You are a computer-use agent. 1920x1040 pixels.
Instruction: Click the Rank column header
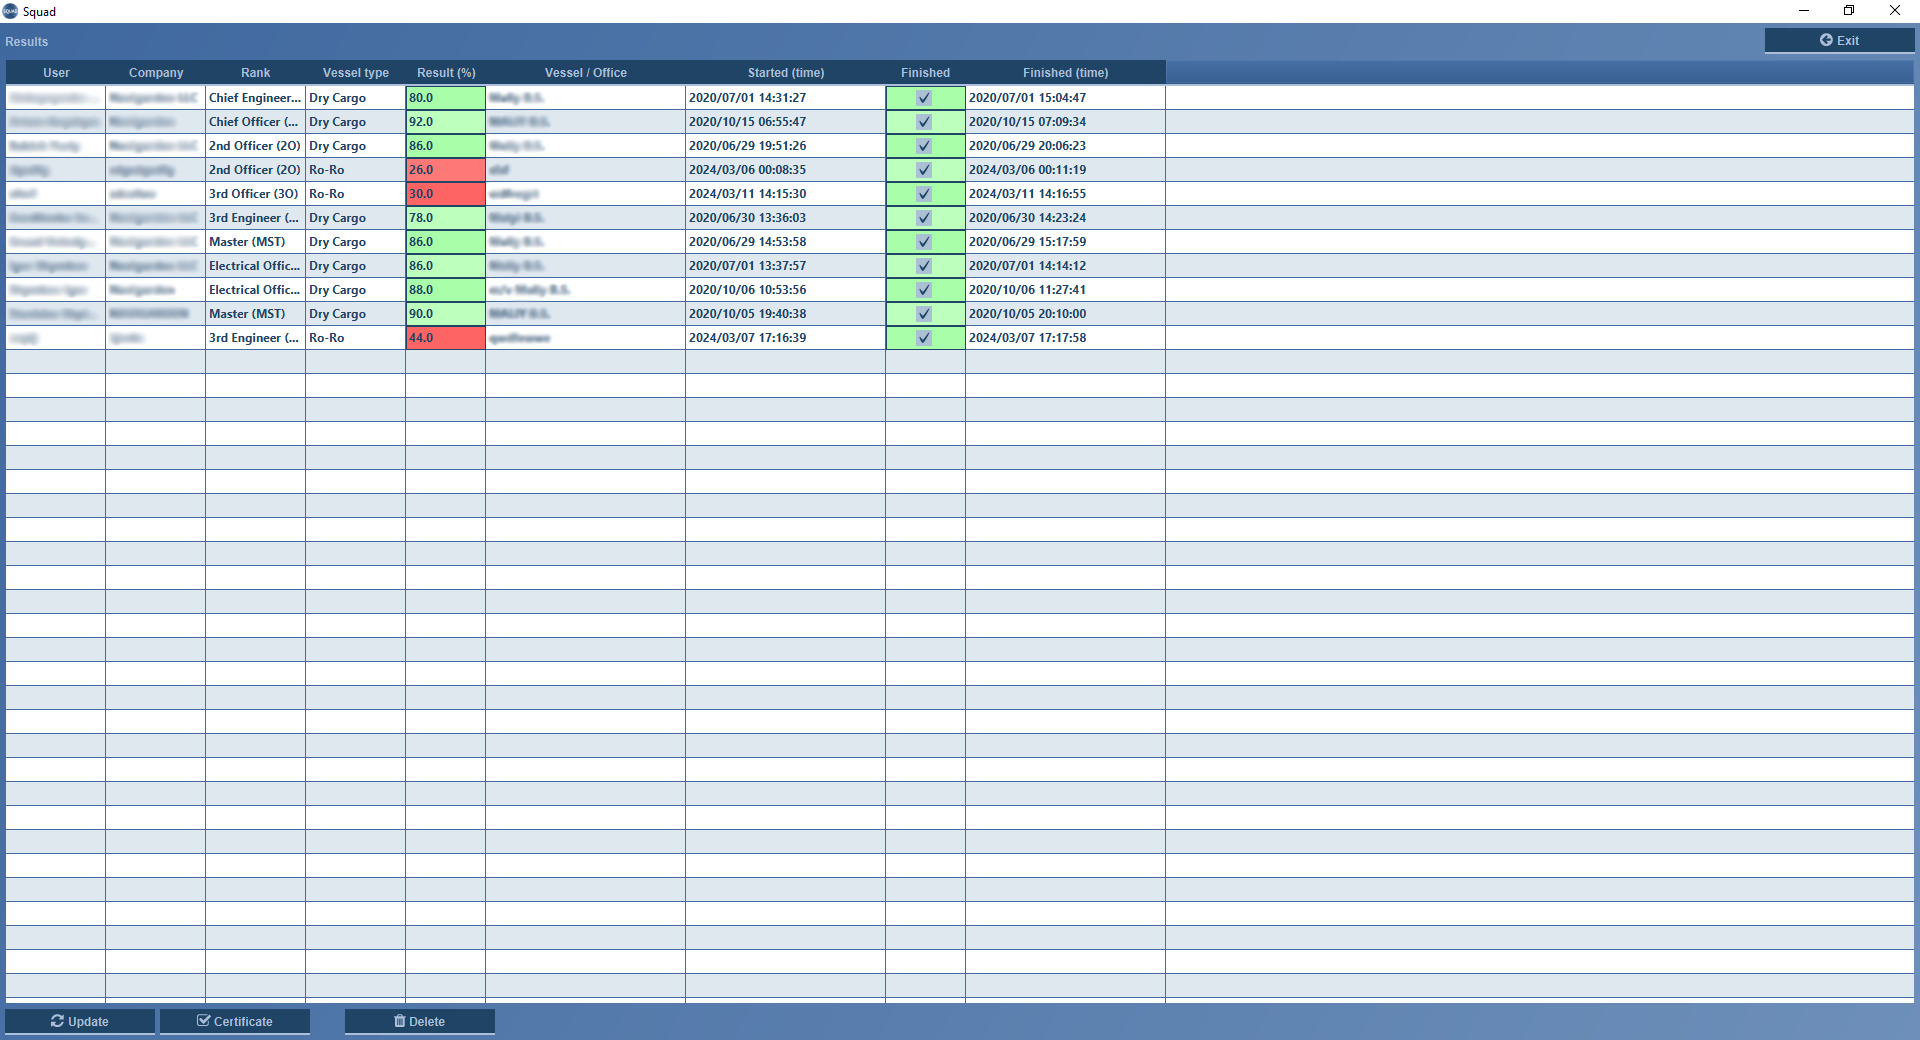(256, 73)
